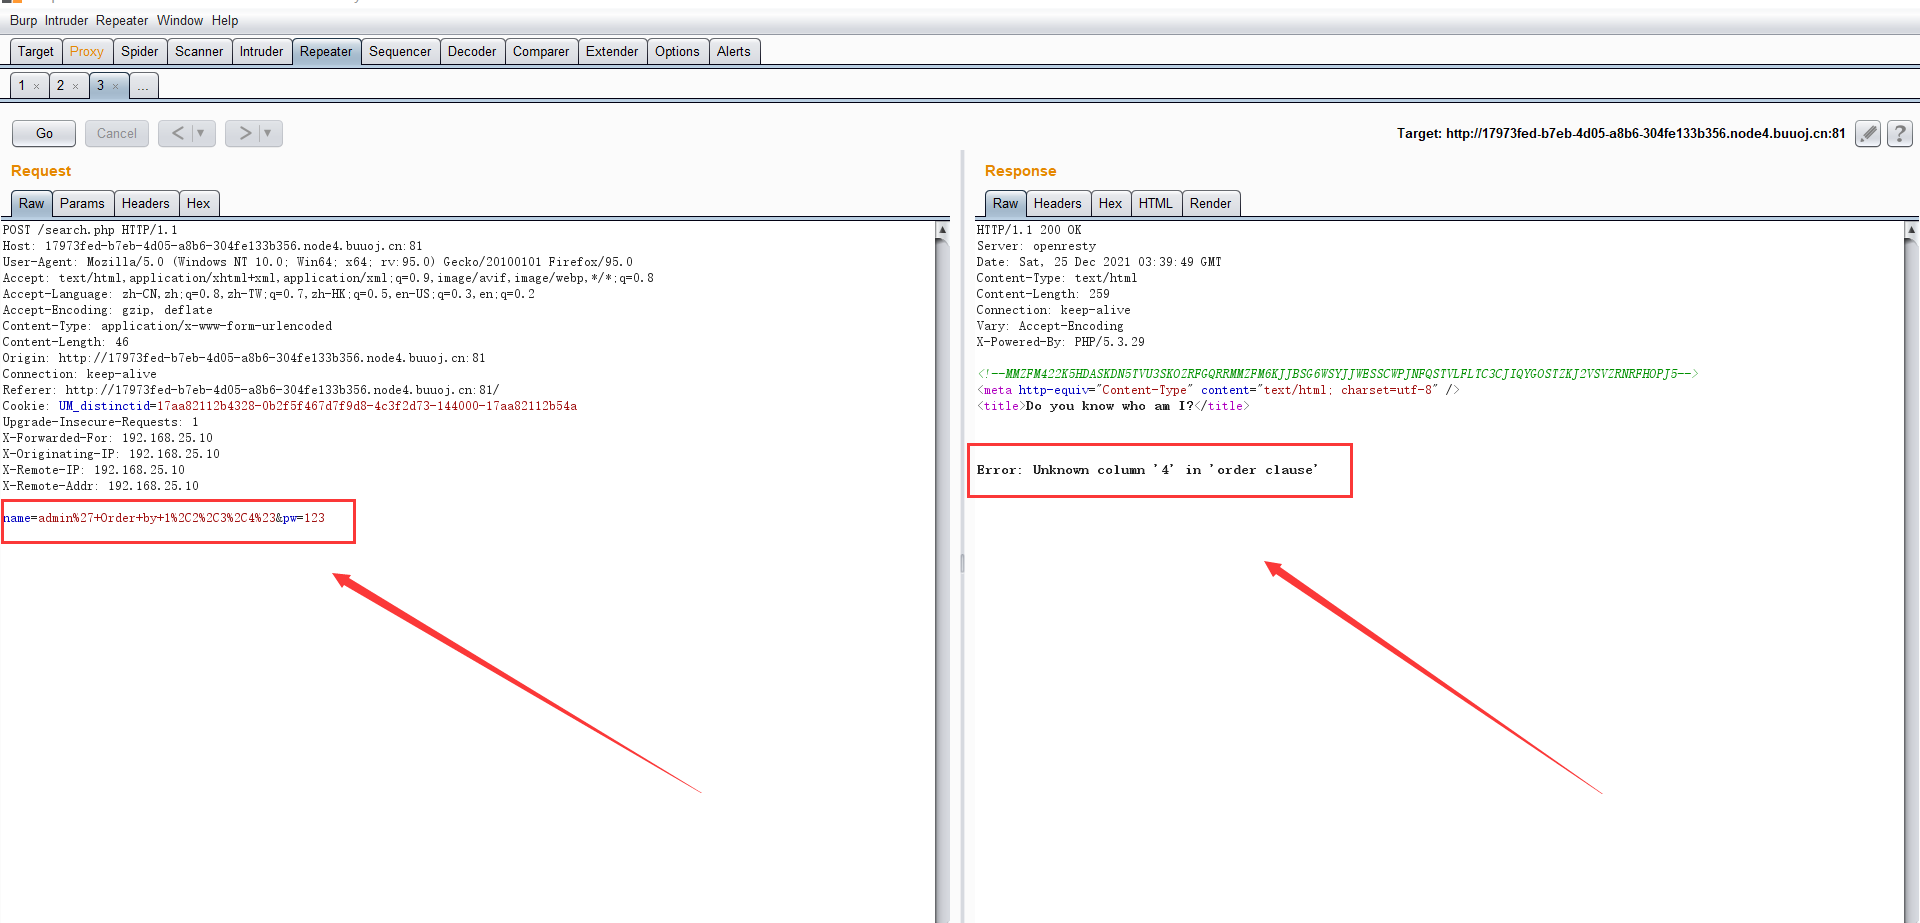Select the Request Params view tab
Viewport: 1920px width, 923px height.
[82, 203]
